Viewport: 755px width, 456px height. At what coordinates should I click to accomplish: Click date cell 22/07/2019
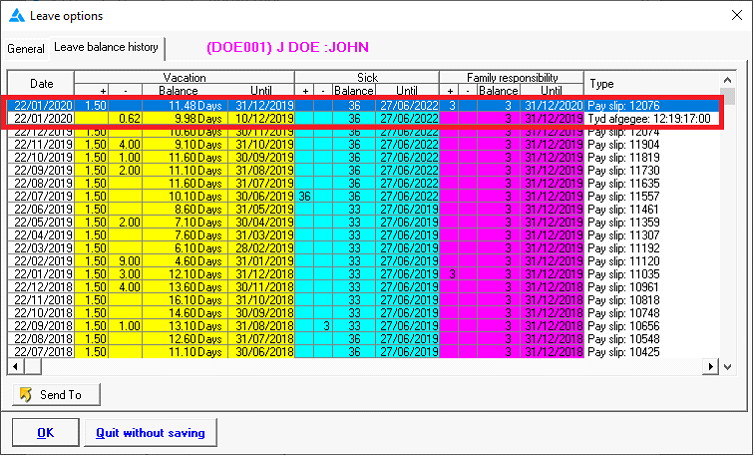[x=41, y=196]
